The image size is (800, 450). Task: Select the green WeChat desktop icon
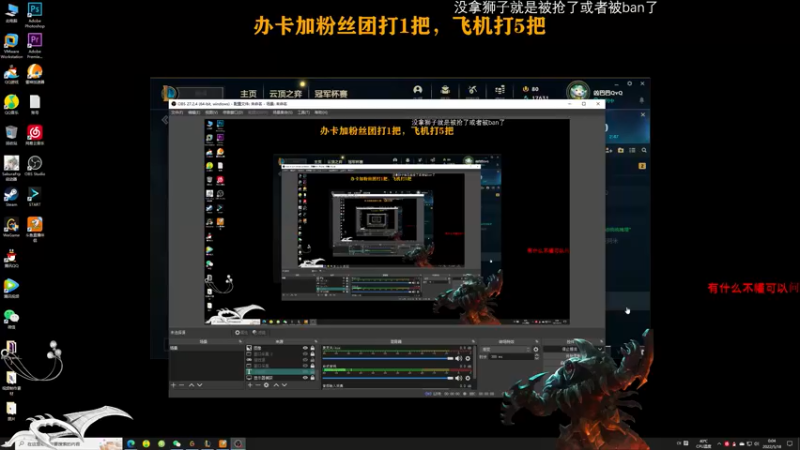[11, 319]
